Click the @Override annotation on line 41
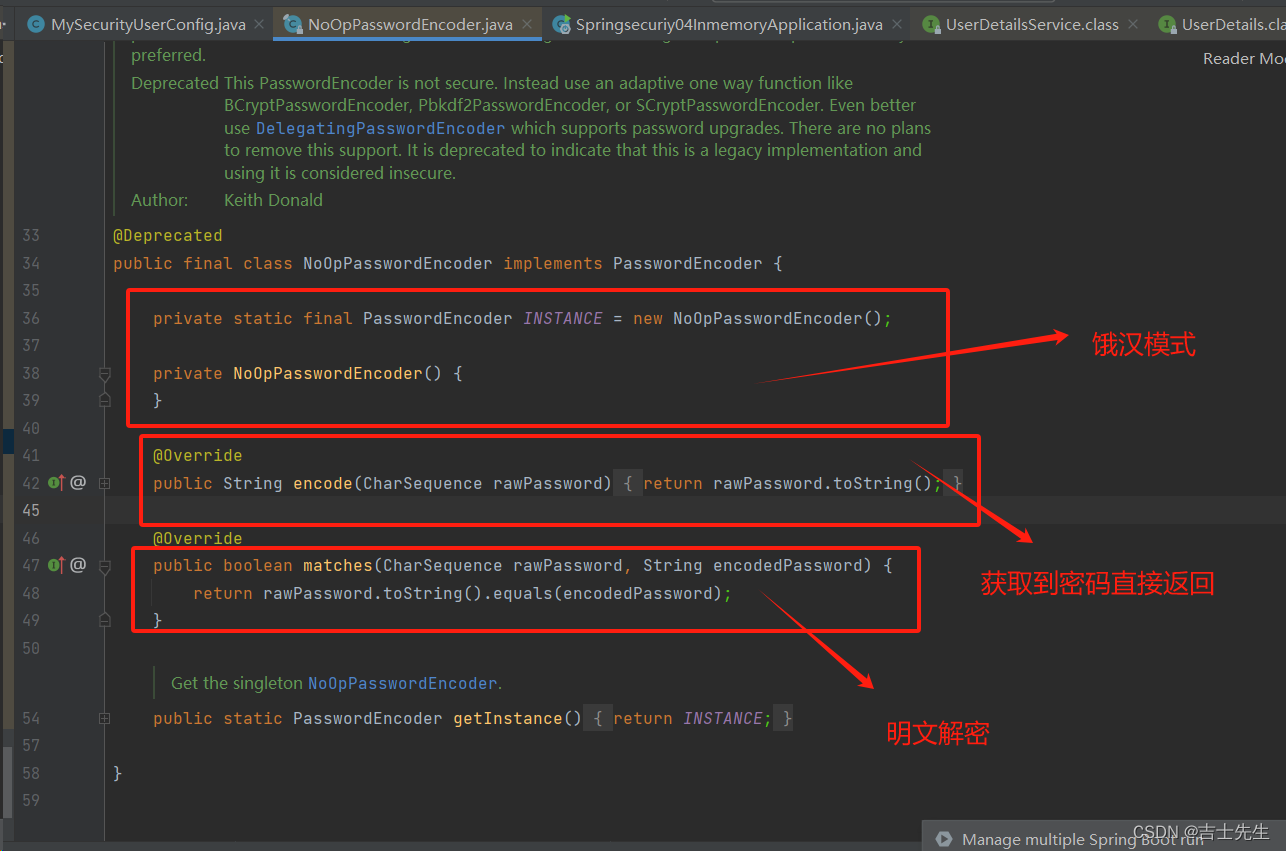Viewport: 1286px width, 851px height. (198, 456)
